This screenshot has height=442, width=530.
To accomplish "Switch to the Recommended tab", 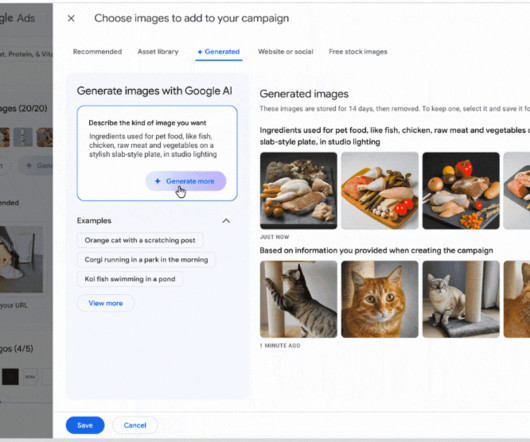I will coord(97,52).
